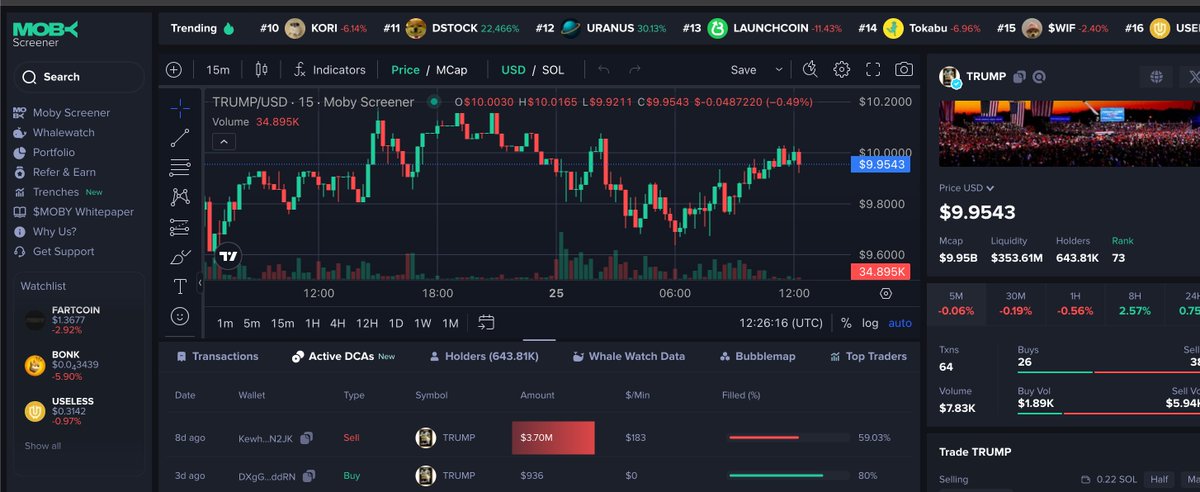
Task: Open the go-to-date calendar icon
Action: tap(487, 322)
